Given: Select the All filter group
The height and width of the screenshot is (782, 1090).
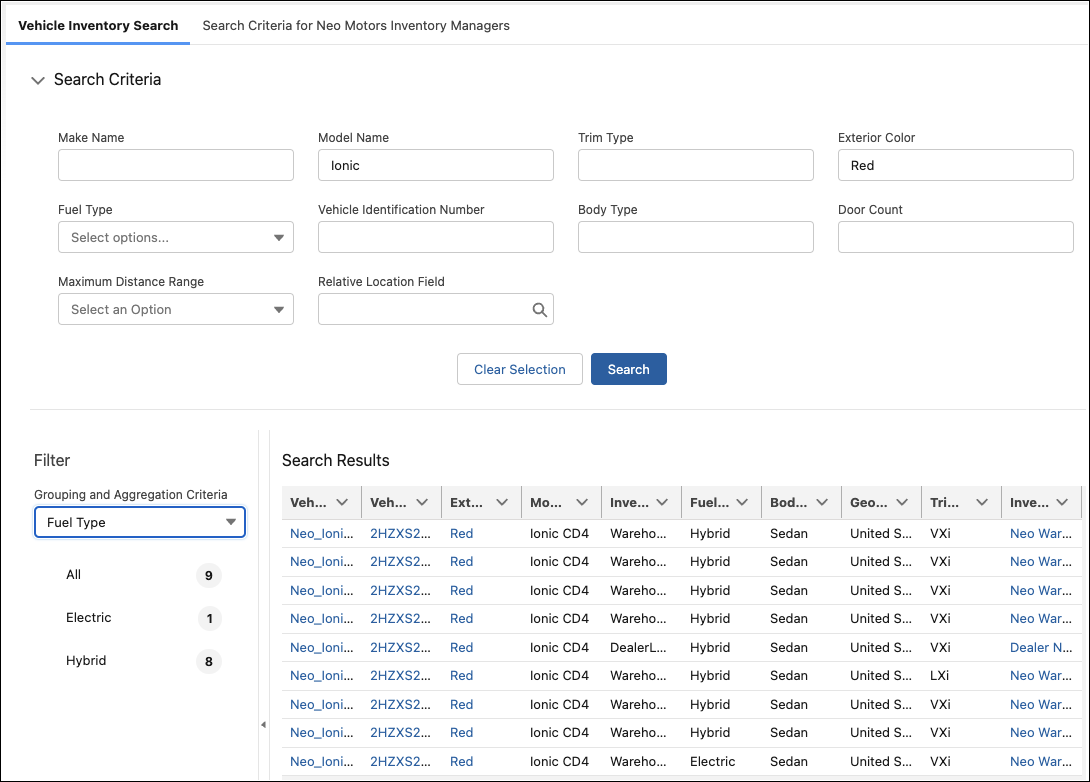Looking at the screenshot, I should pos(73,575).
